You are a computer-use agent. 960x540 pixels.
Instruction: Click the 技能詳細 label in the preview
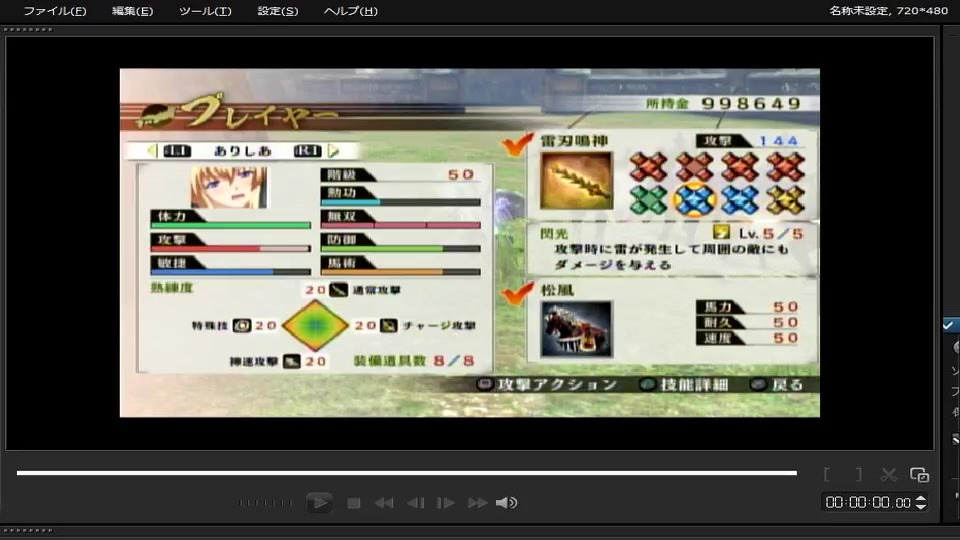click(694, 384)
